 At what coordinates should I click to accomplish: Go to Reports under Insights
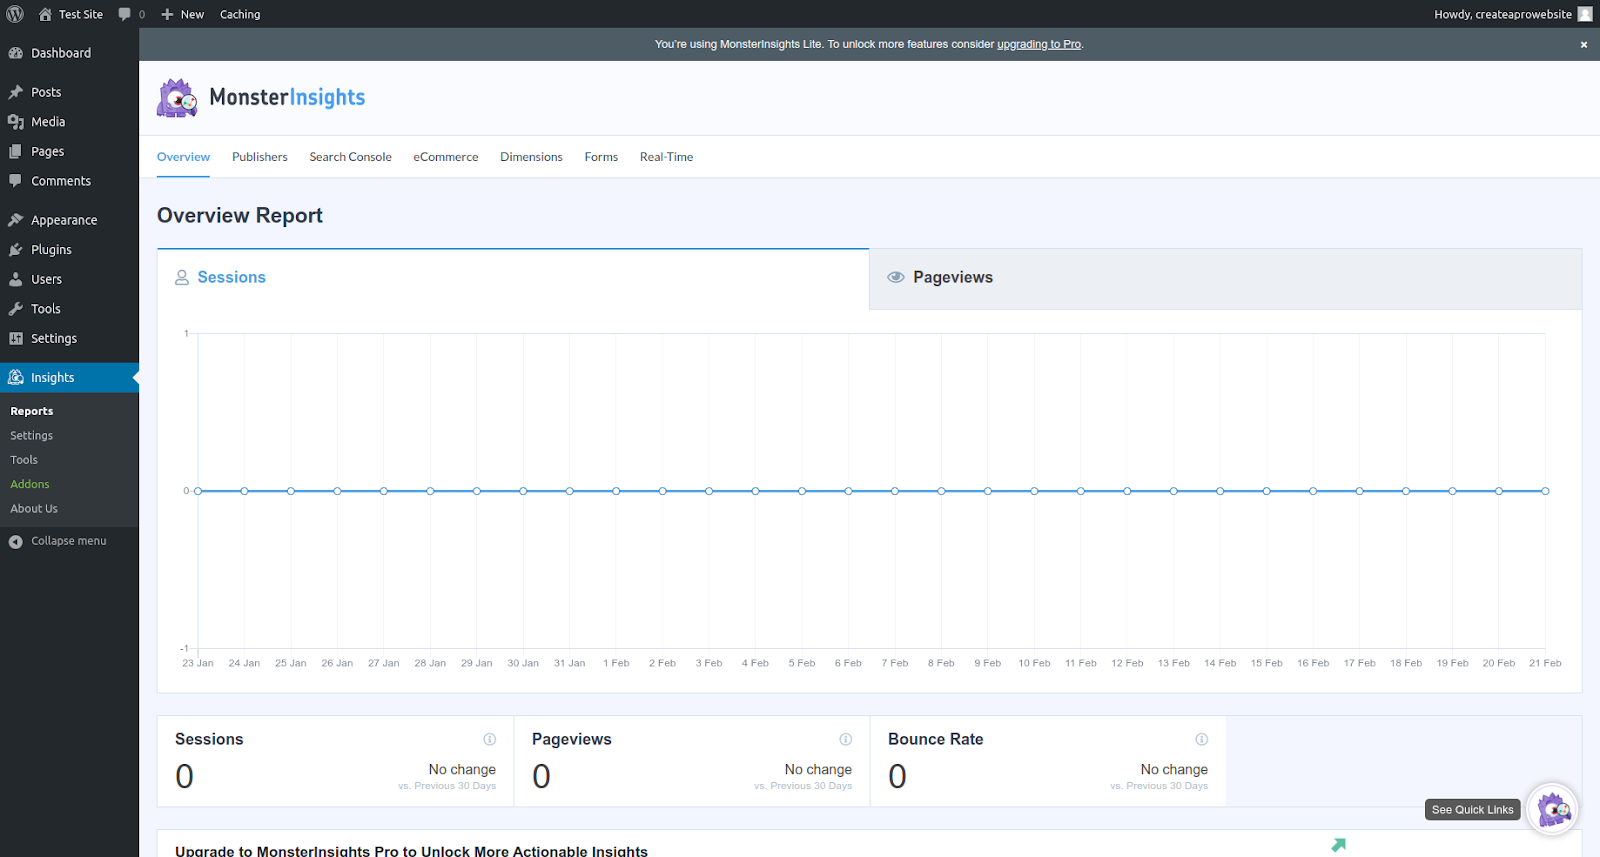click(x=32, y=411)
